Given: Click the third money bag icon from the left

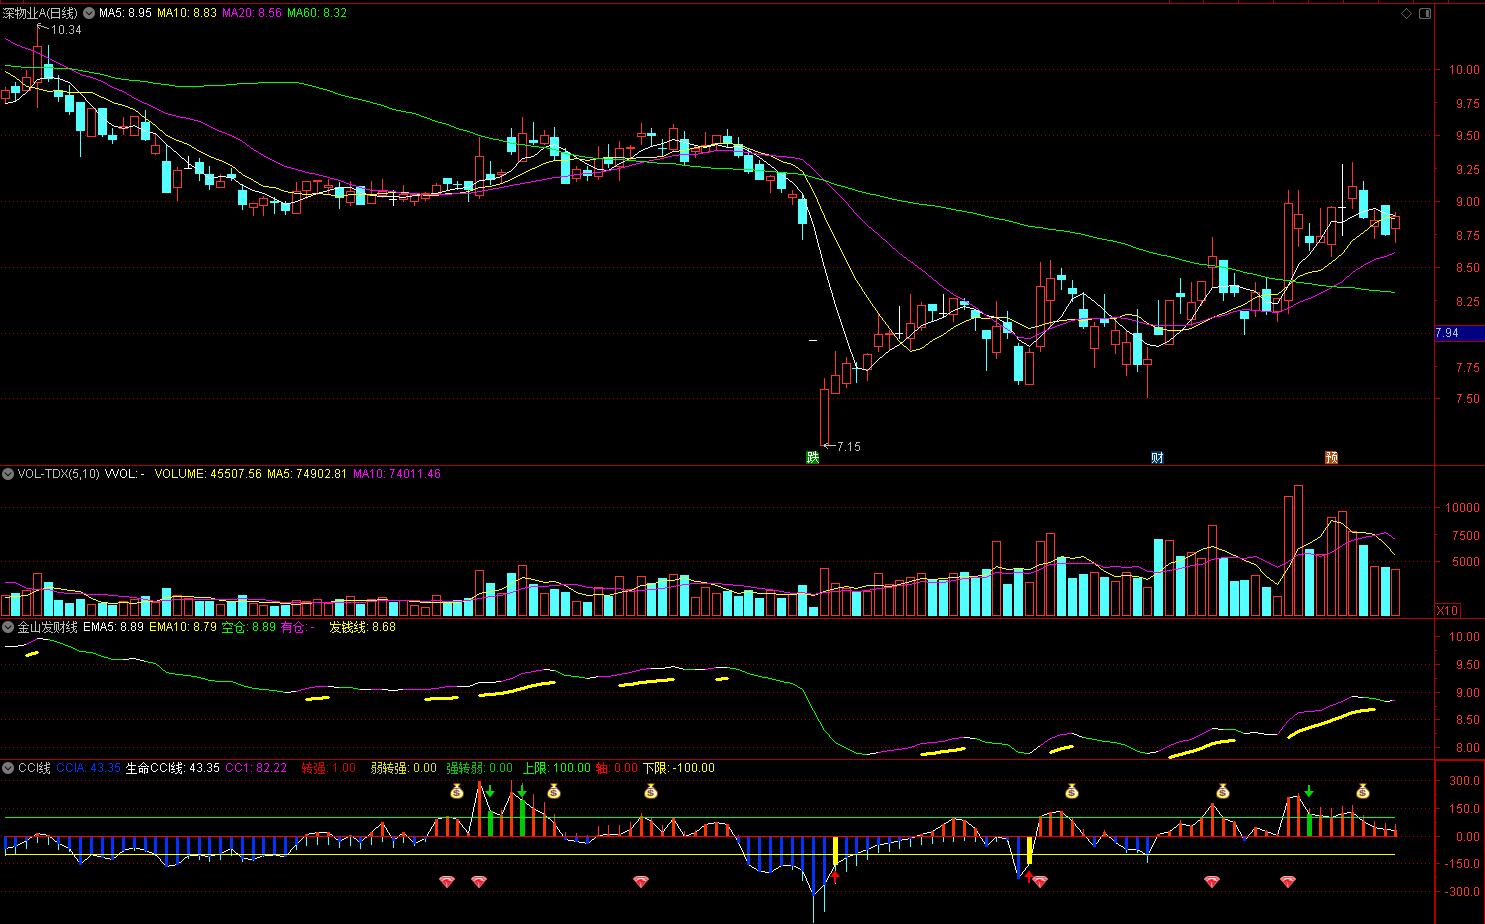Looking at the screenshot, I should (651, 792).
